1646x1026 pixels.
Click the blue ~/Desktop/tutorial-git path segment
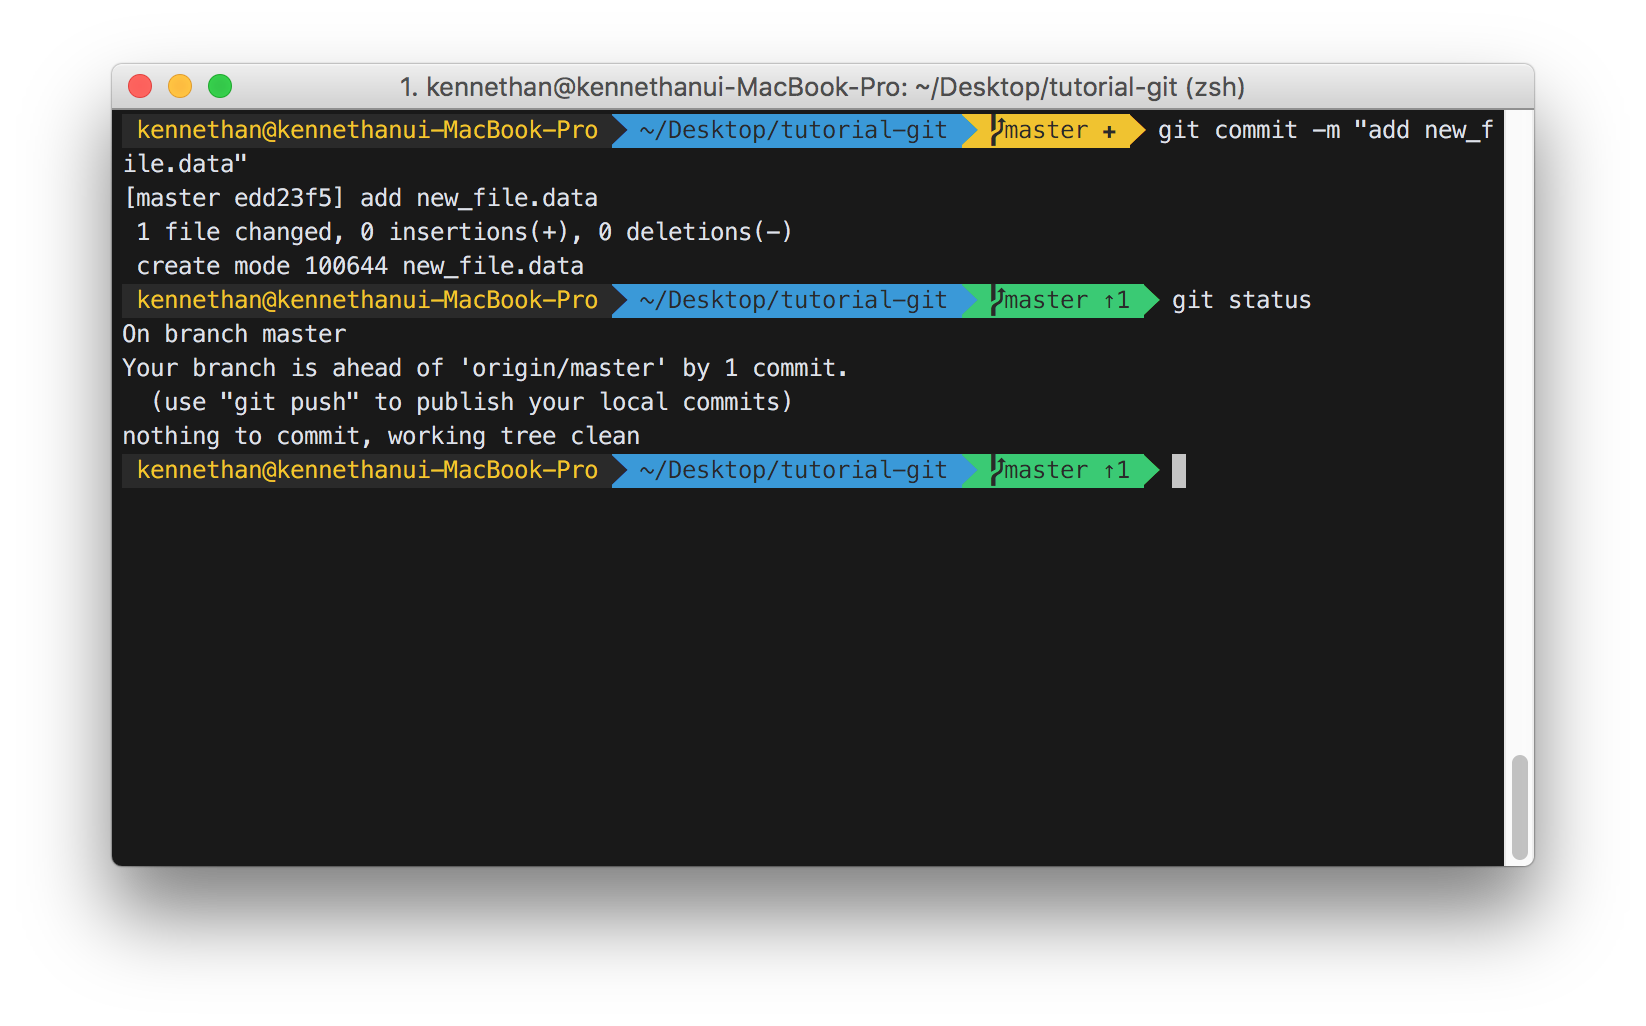pyautogui.click(x=790, y=130)
